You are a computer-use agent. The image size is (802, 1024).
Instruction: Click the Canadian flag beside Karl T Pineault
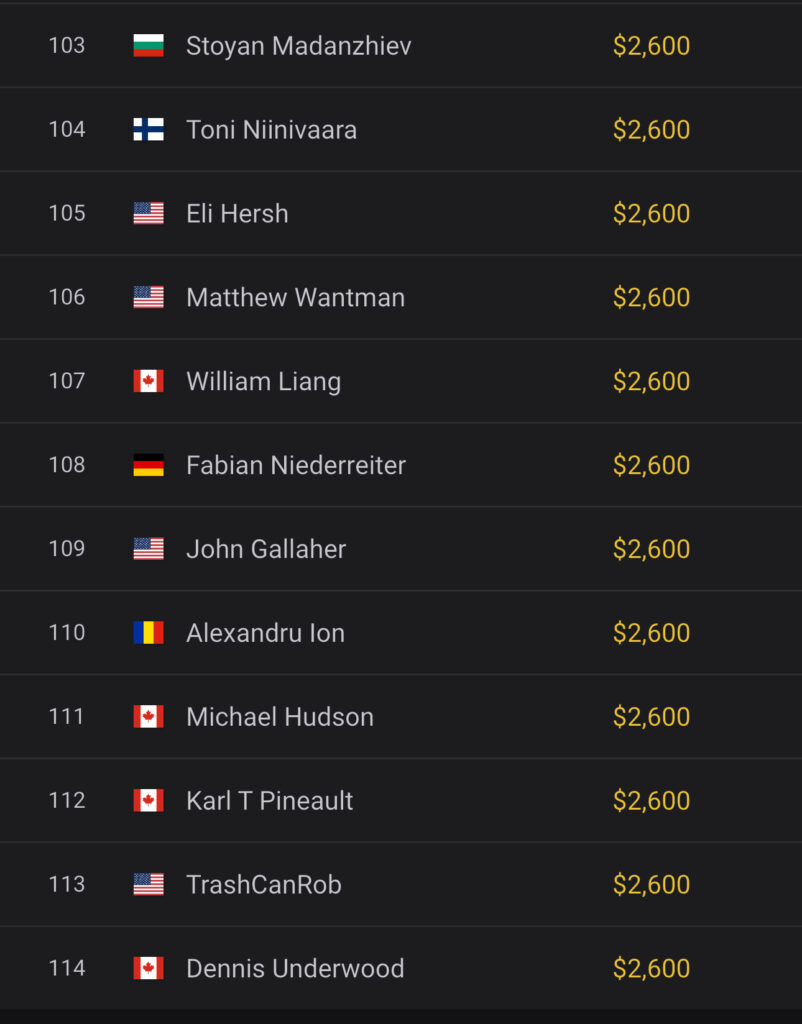point(148,800)
